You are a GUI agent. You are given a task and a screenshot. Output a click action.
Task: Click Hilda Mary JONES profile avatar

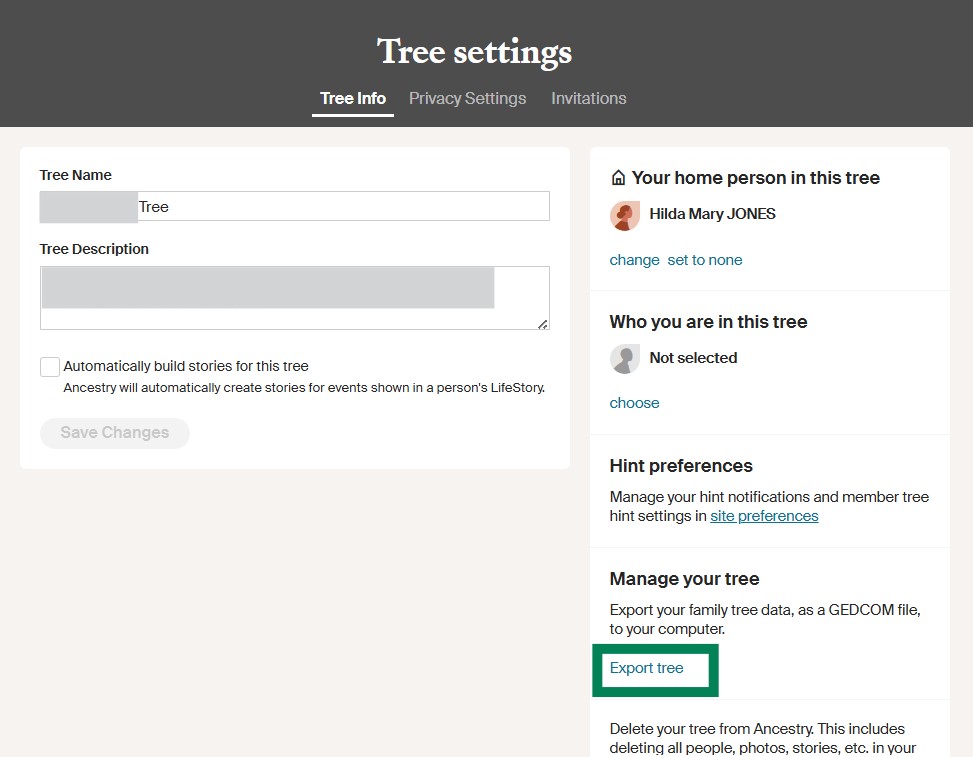point(625,215)
